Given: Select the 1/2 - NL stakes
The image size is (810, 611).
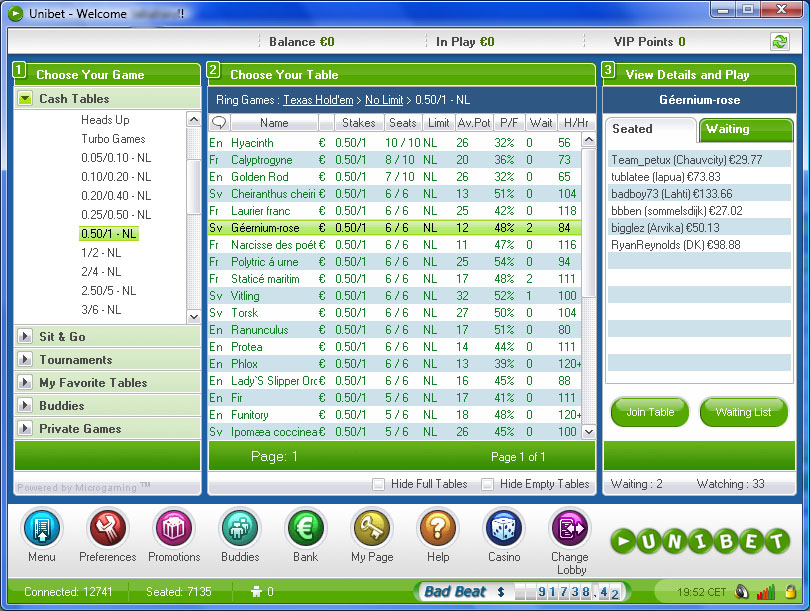Looking at the screenshot, I should (101, 253).
